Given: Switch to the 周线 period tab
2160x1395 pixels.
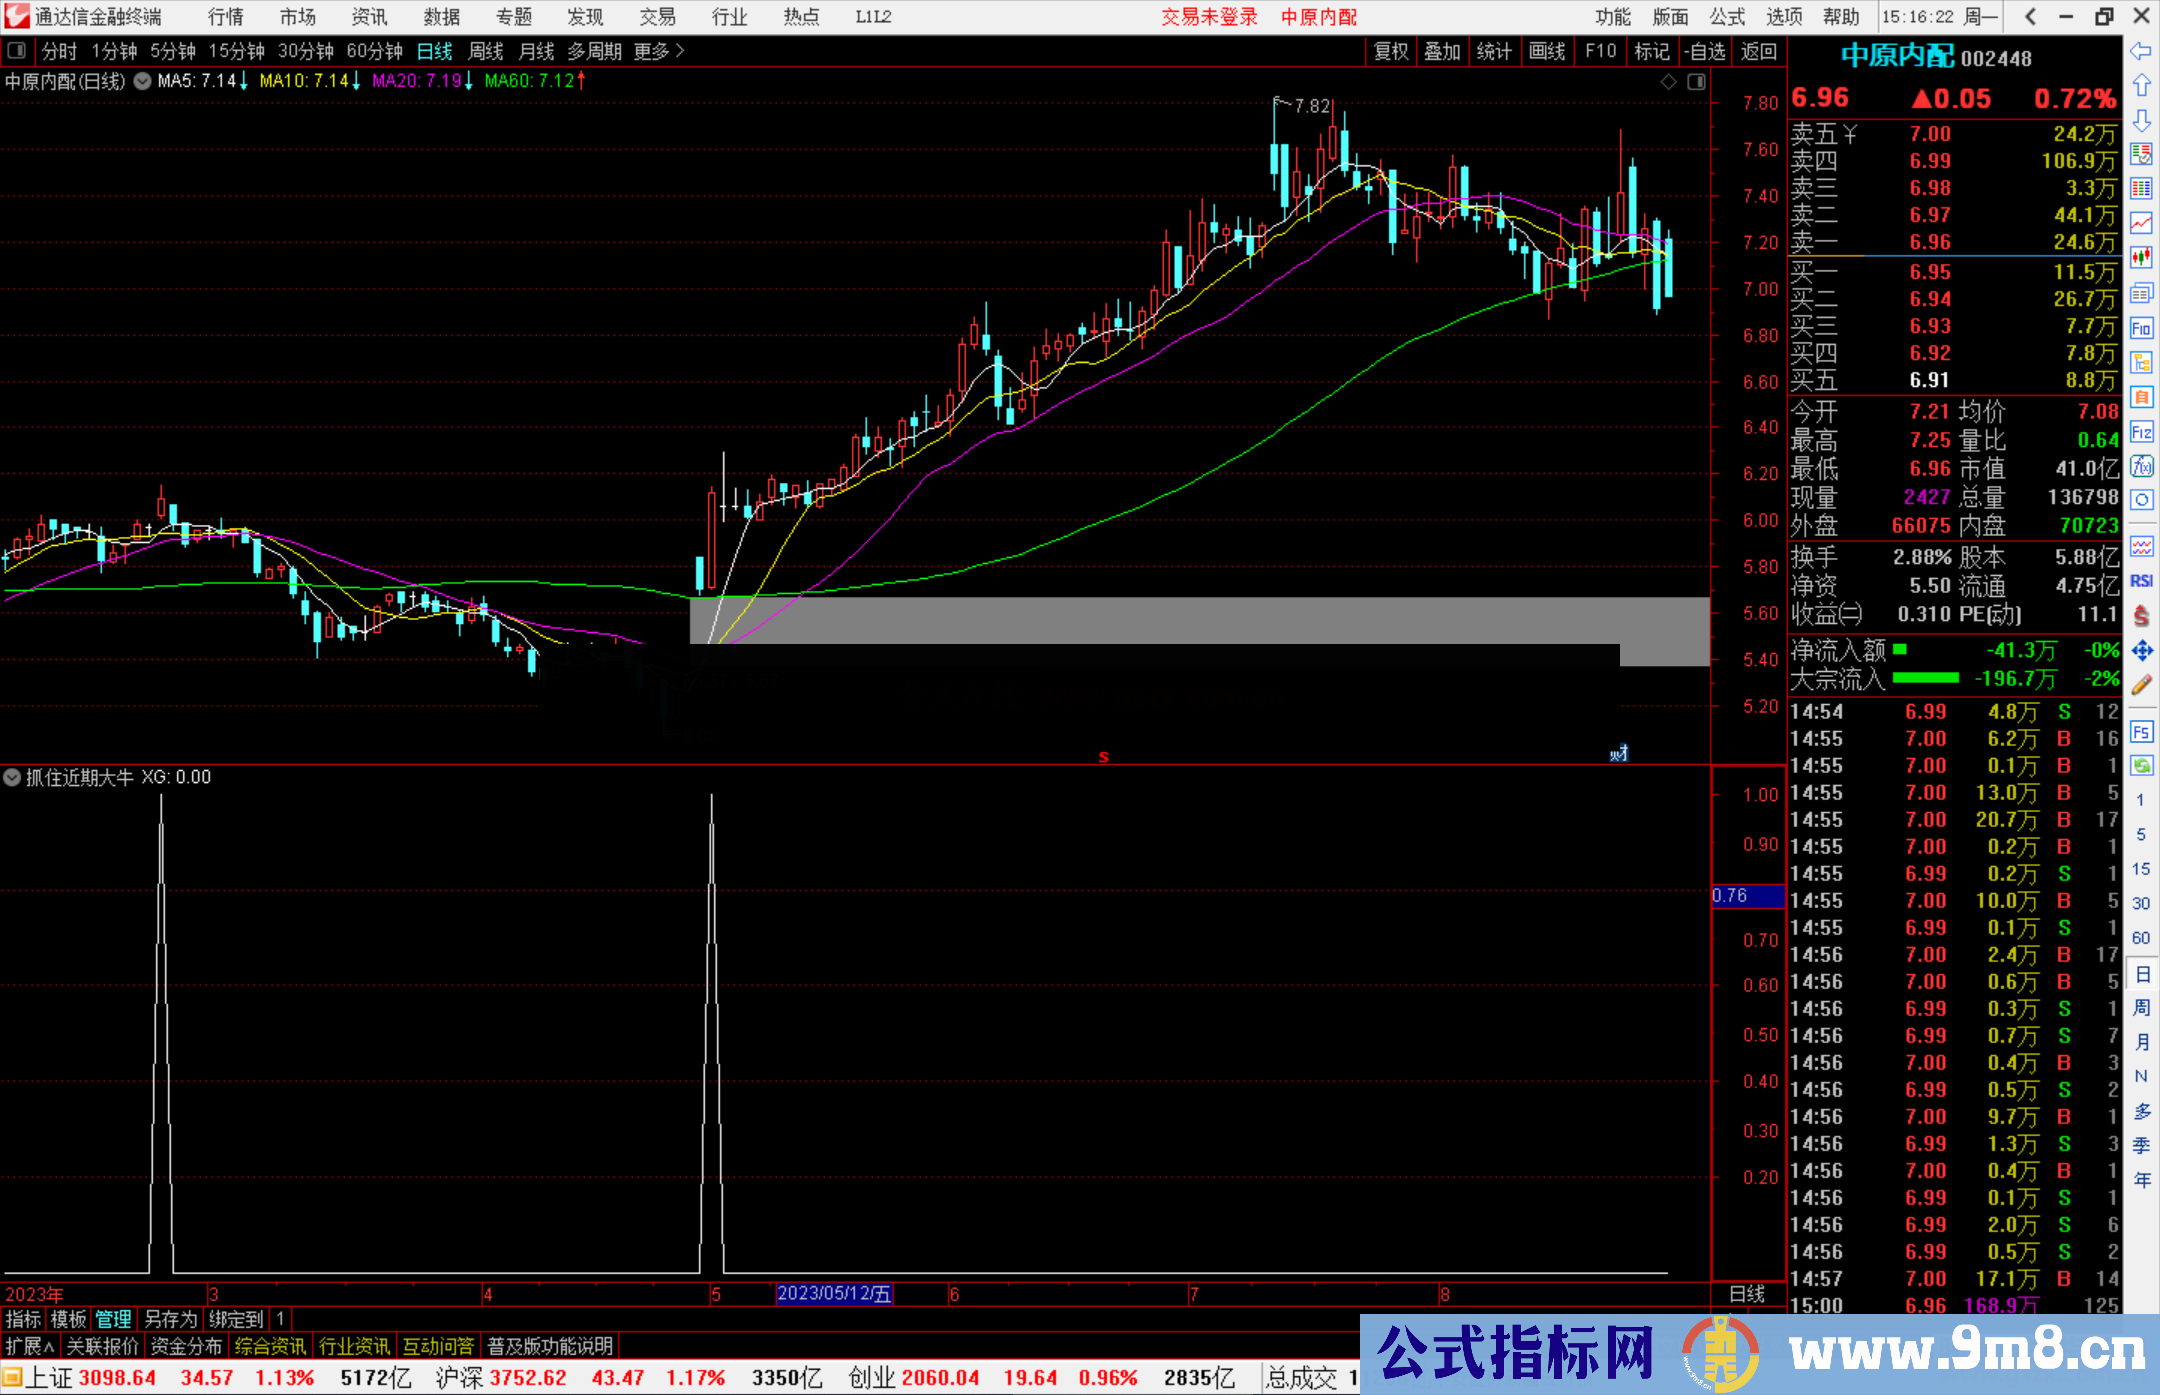Looking at the screenshot, I should tap(486, 51).
